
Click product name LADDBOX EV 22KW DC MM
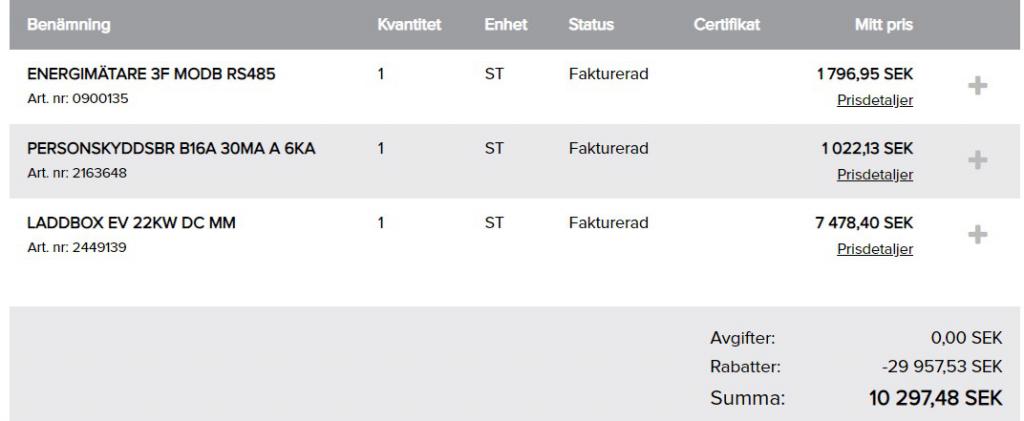click(131, 223)
